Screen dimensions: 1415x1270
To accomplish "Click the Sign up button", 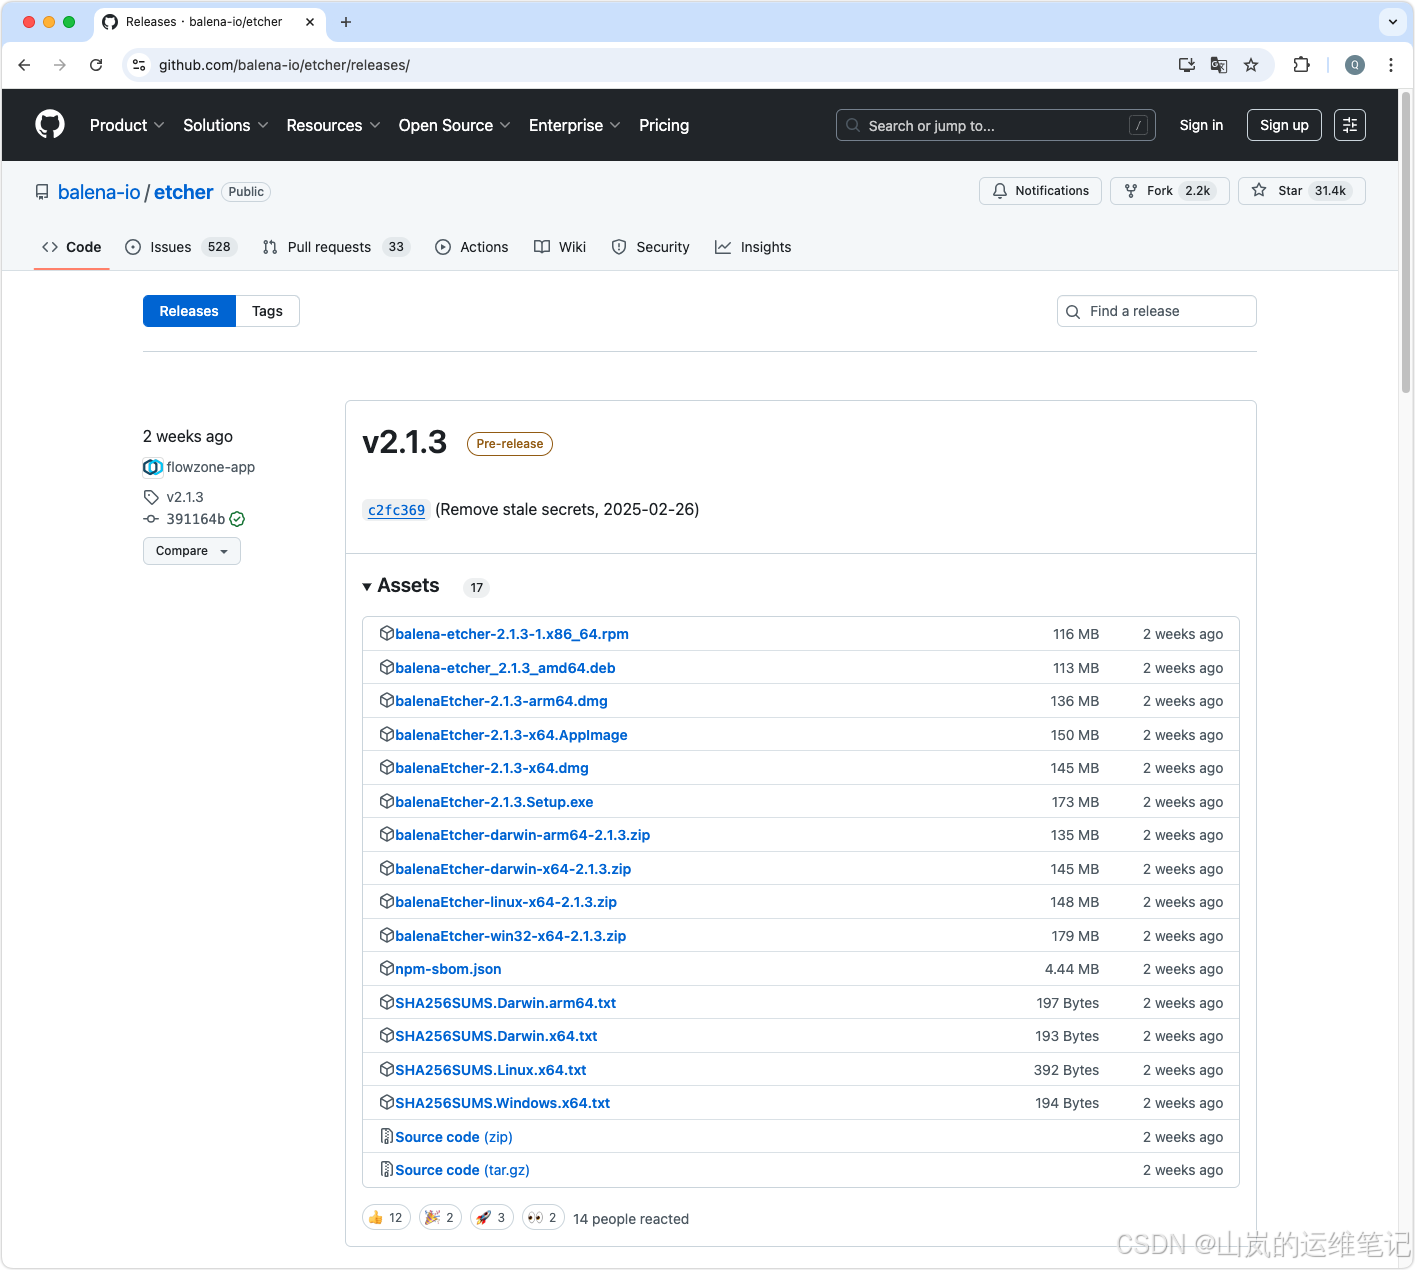I will [x=1284, y=125].
